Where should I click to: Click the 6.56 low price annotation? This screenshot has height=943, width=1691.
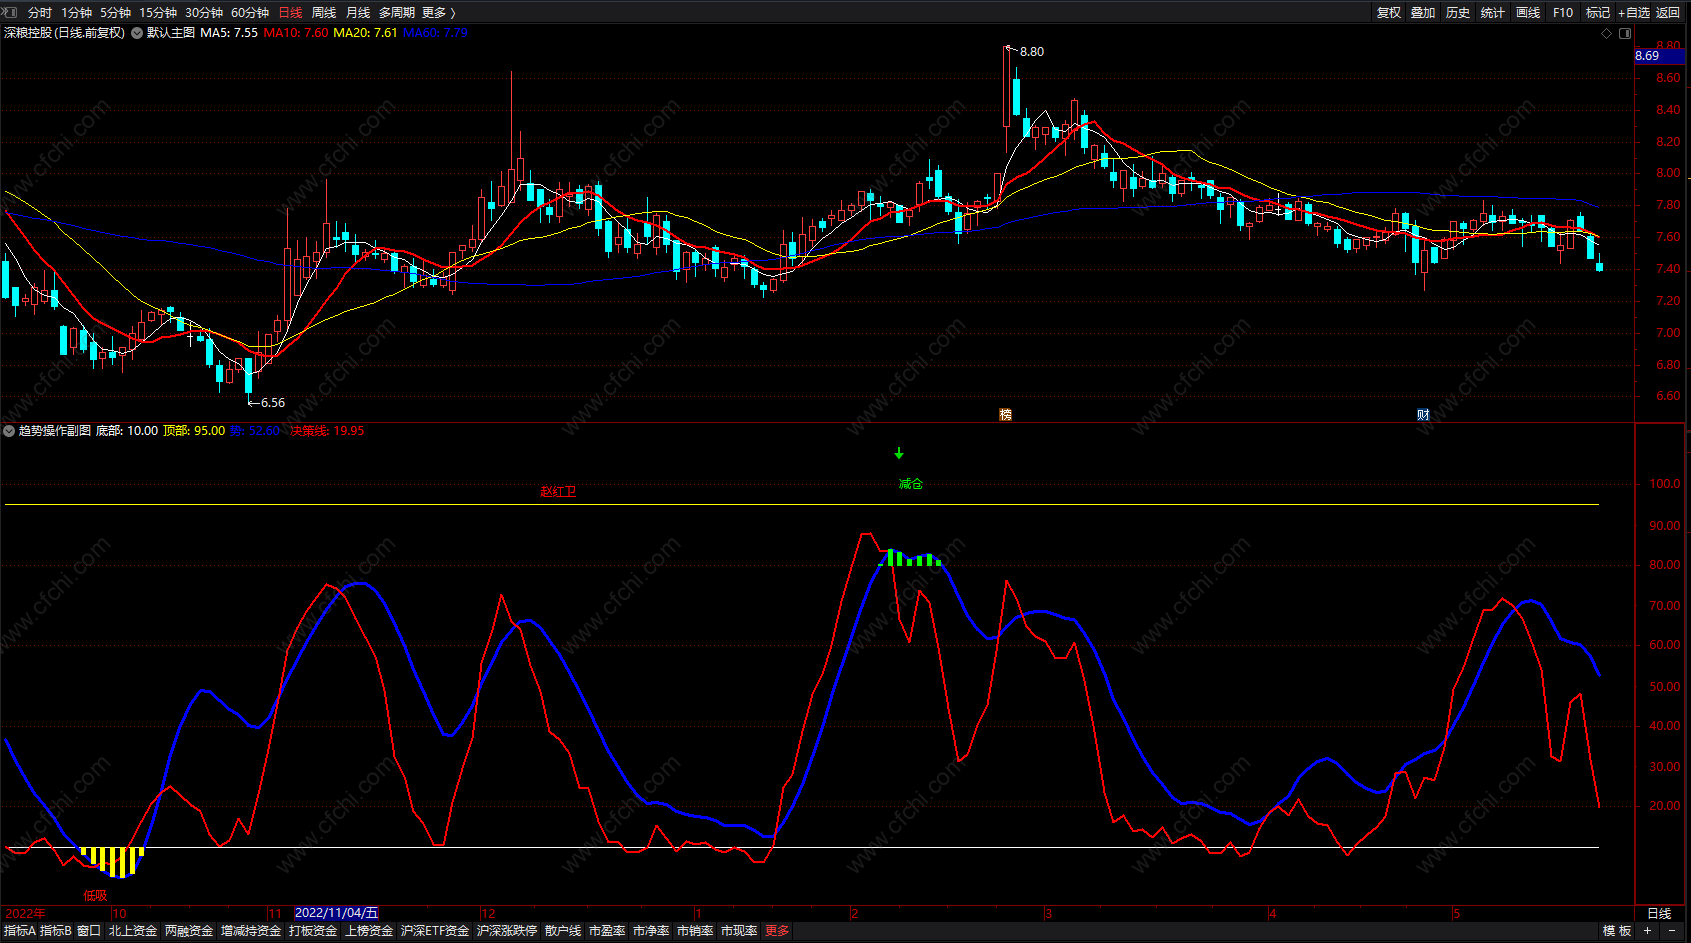tap(273, 403)
